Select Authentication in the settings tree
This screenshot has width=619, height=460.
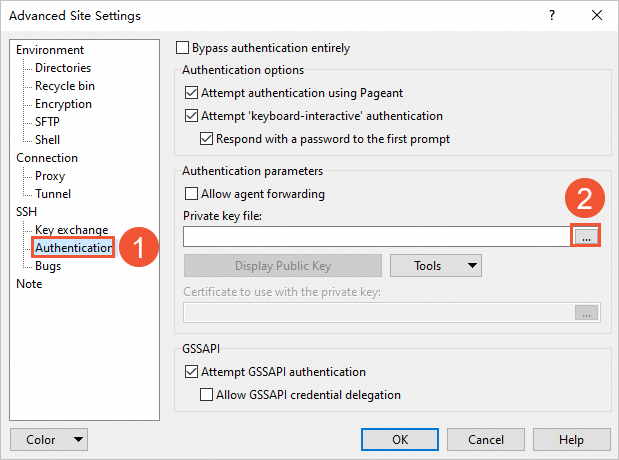pyautogui.click(x=73, y=248)
